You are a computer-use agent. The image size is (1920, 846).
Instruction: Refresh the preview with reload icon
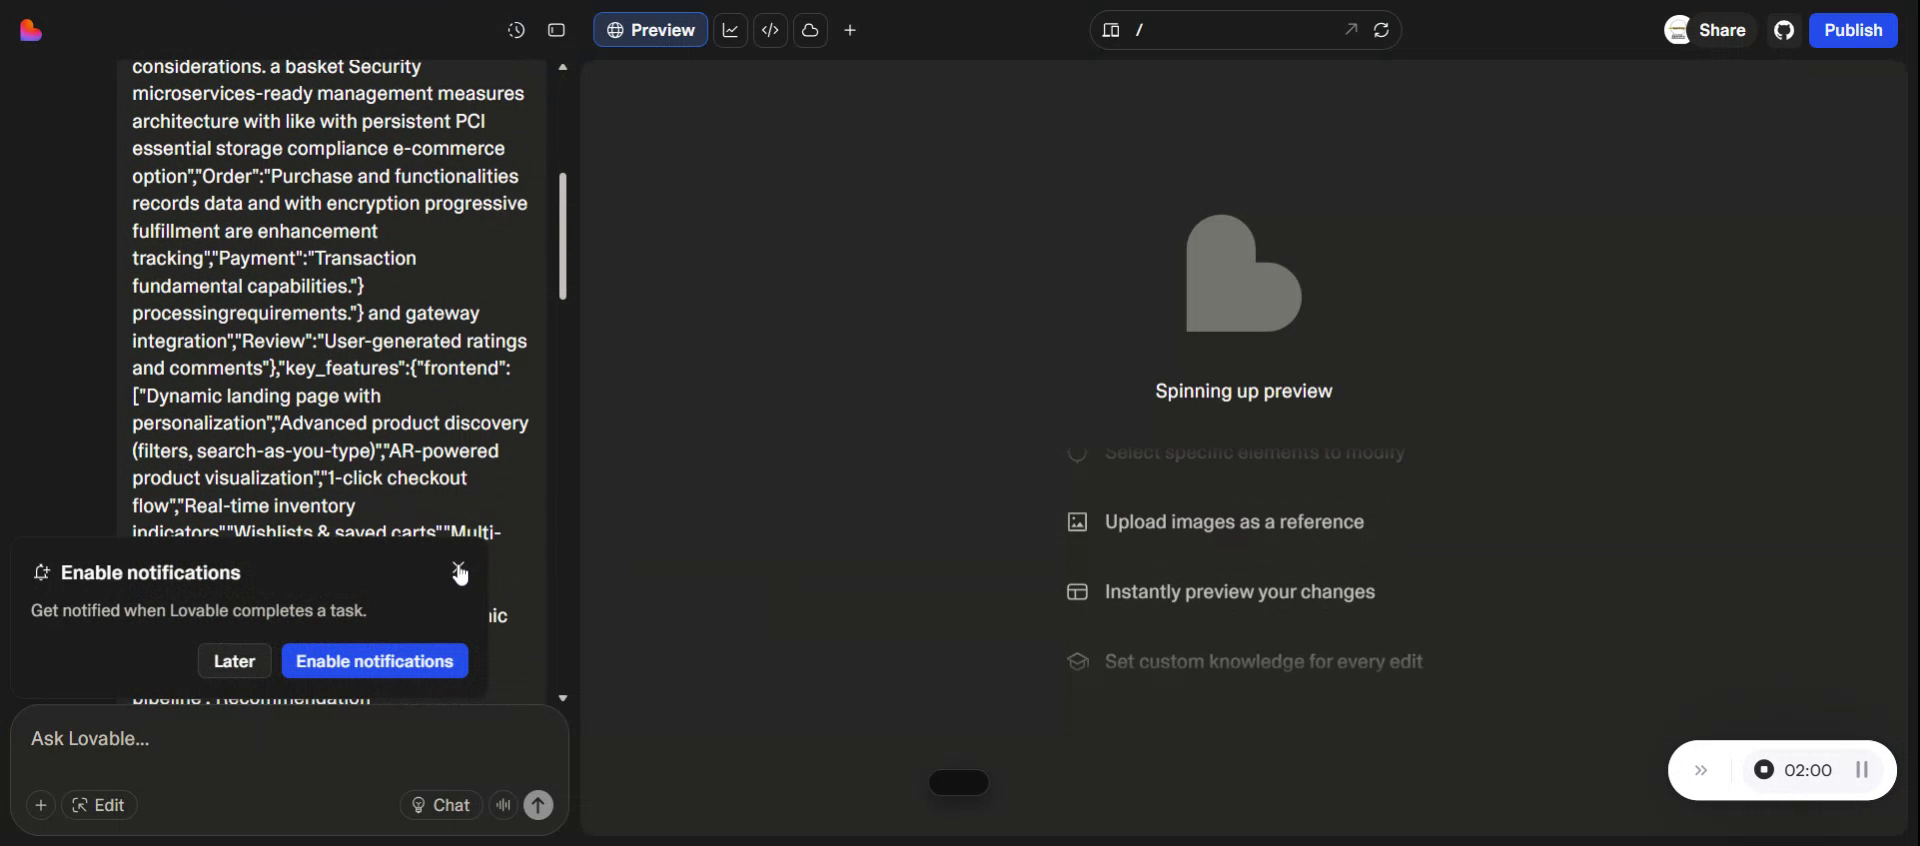point(1381,30)
